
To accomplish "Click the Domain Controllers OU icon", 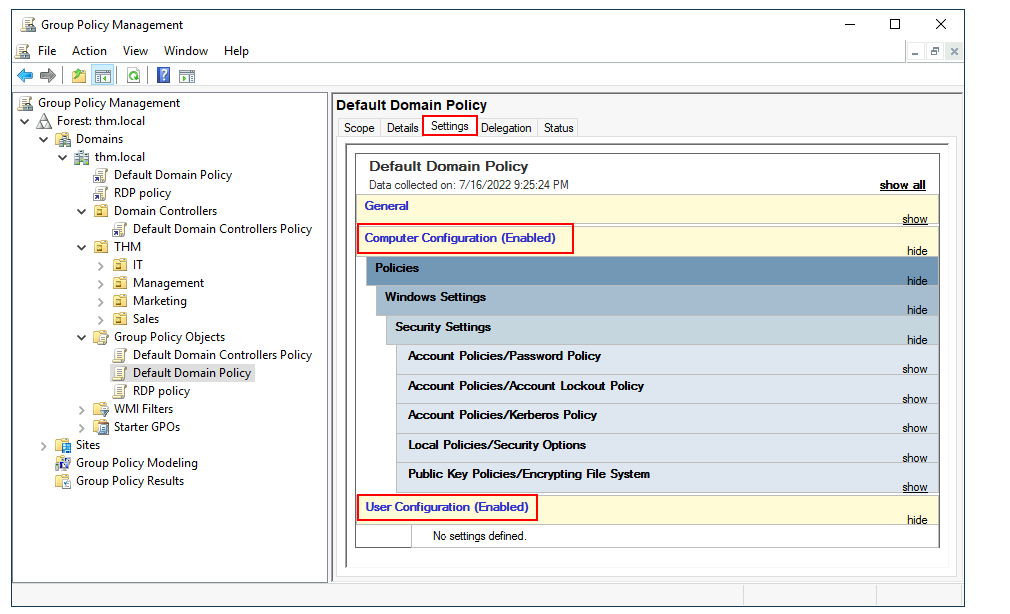I will (x=101, y=211).
